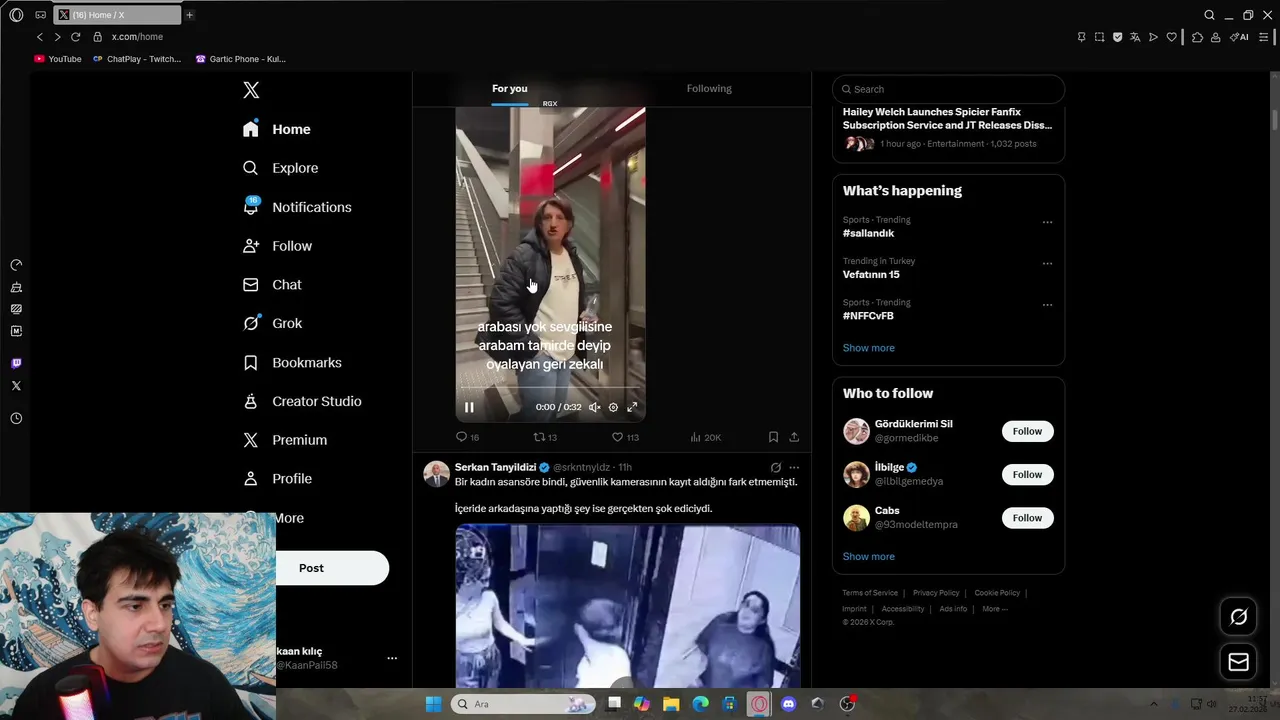
Task: Open the browser translate icon
Action: (x=1135, y=37)
